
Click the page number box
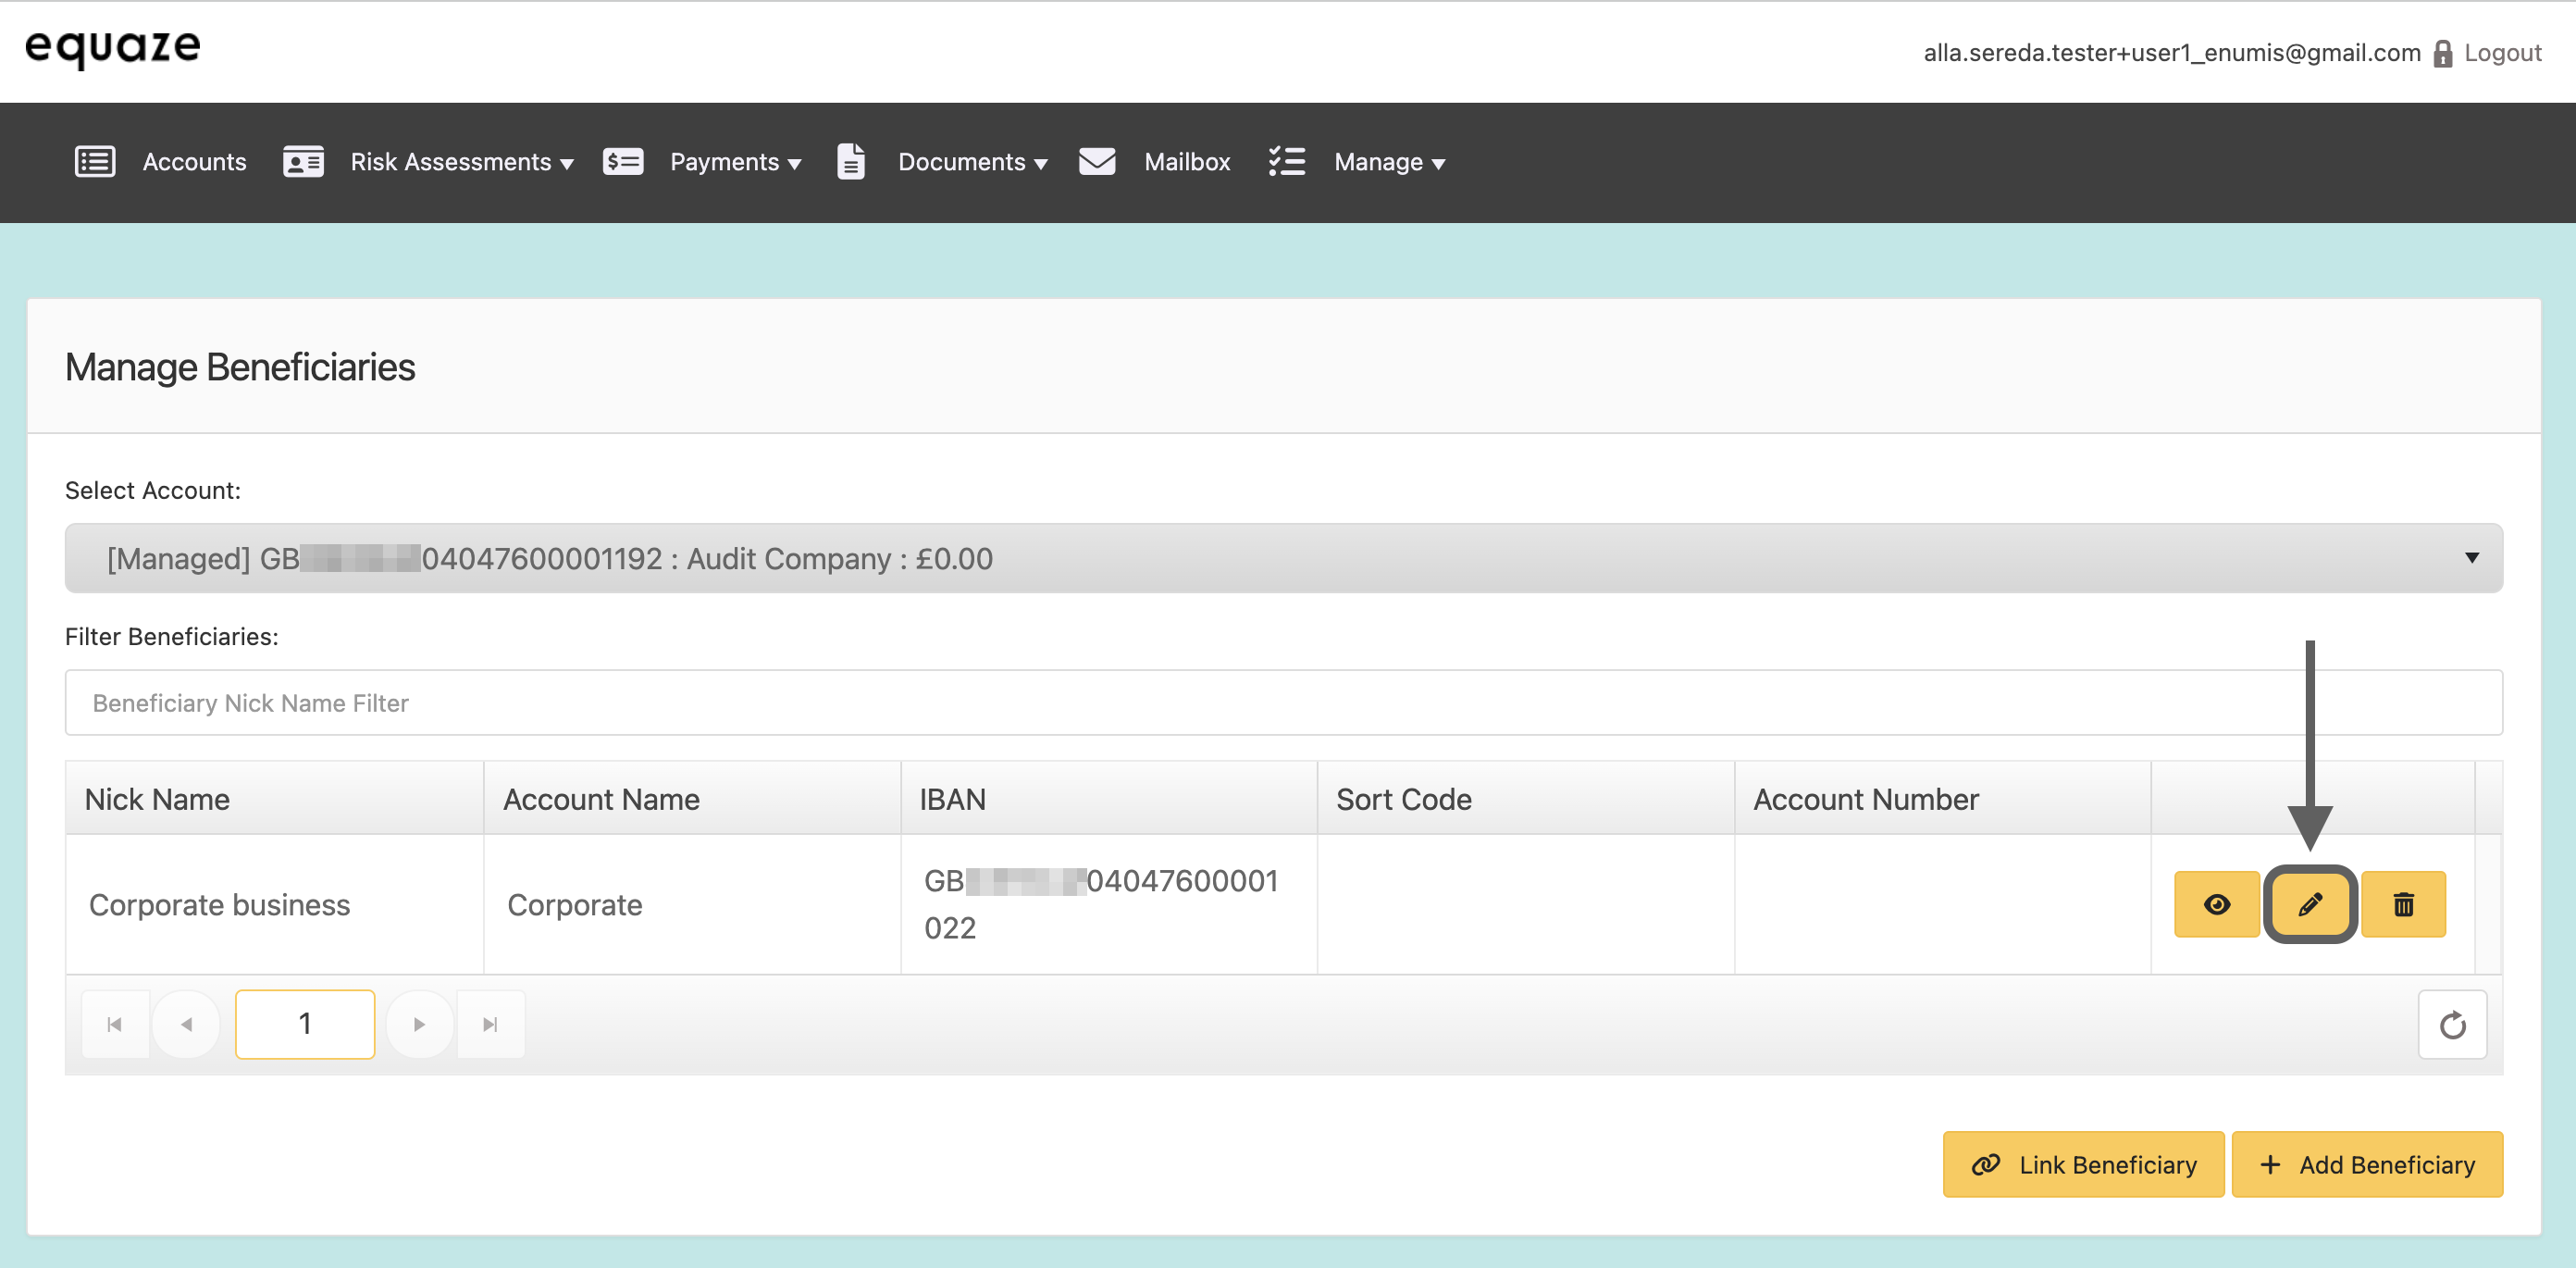(305, 1024)
